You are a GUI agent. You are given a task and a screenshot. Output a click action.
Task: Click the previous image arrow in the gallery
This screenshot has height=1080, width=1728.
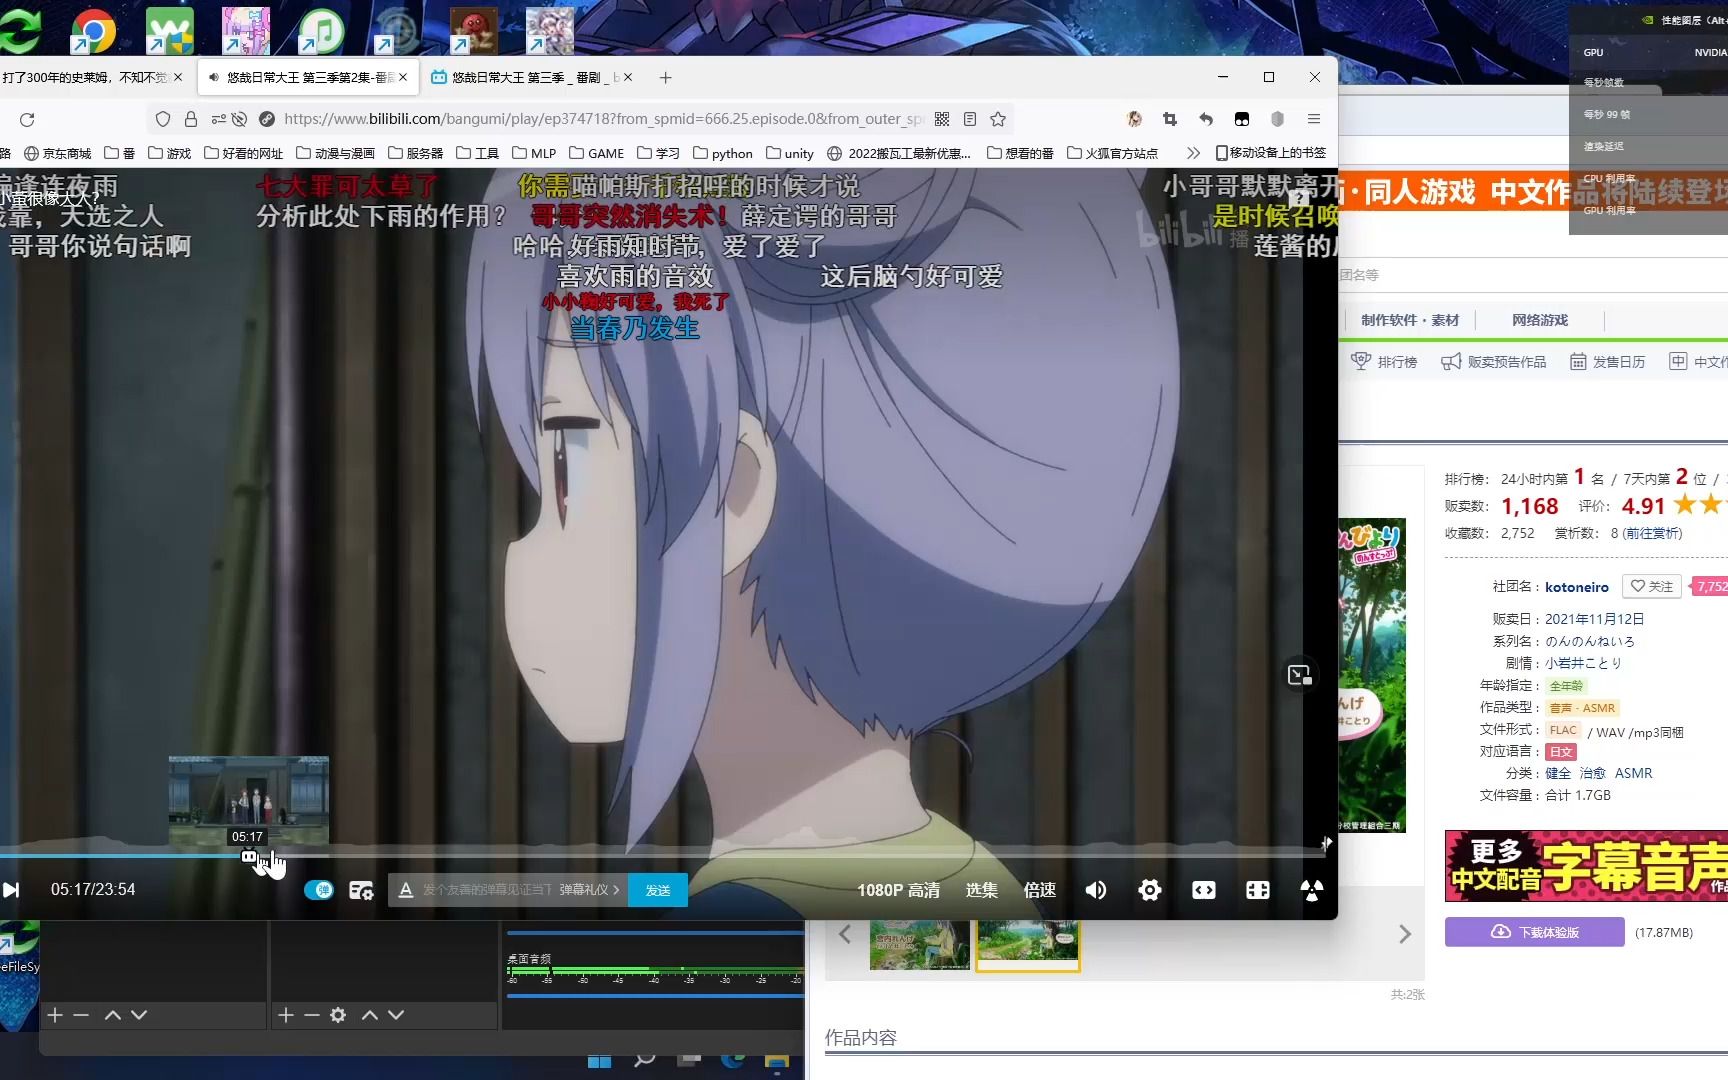[845, 934]
